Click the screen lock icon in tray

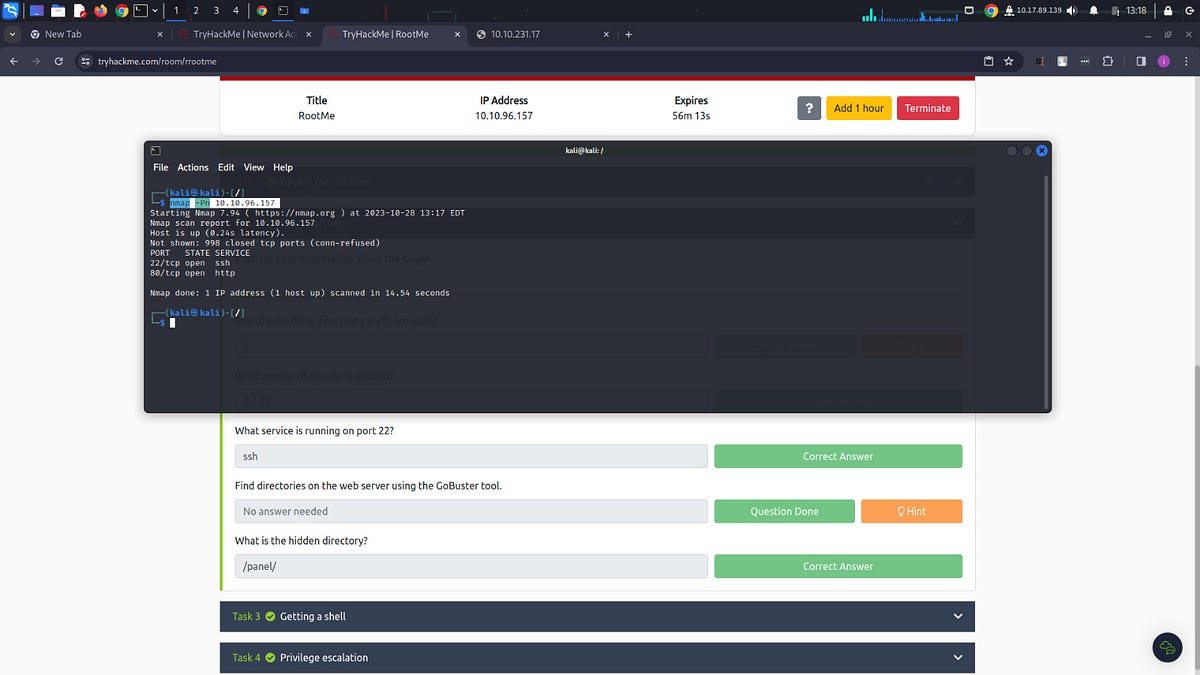tap(1168, 11)
